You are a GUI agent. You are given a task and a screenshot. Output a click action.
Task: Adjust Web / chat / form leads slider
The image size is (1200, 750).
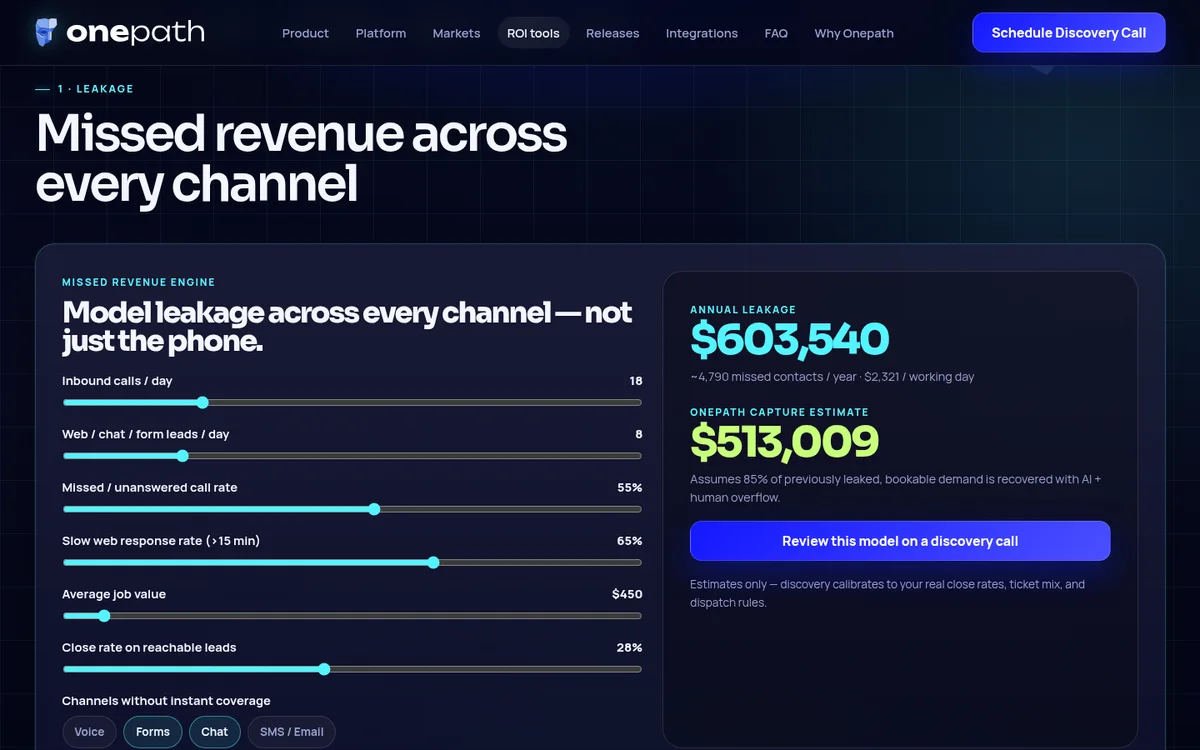(x=352, y=455)
